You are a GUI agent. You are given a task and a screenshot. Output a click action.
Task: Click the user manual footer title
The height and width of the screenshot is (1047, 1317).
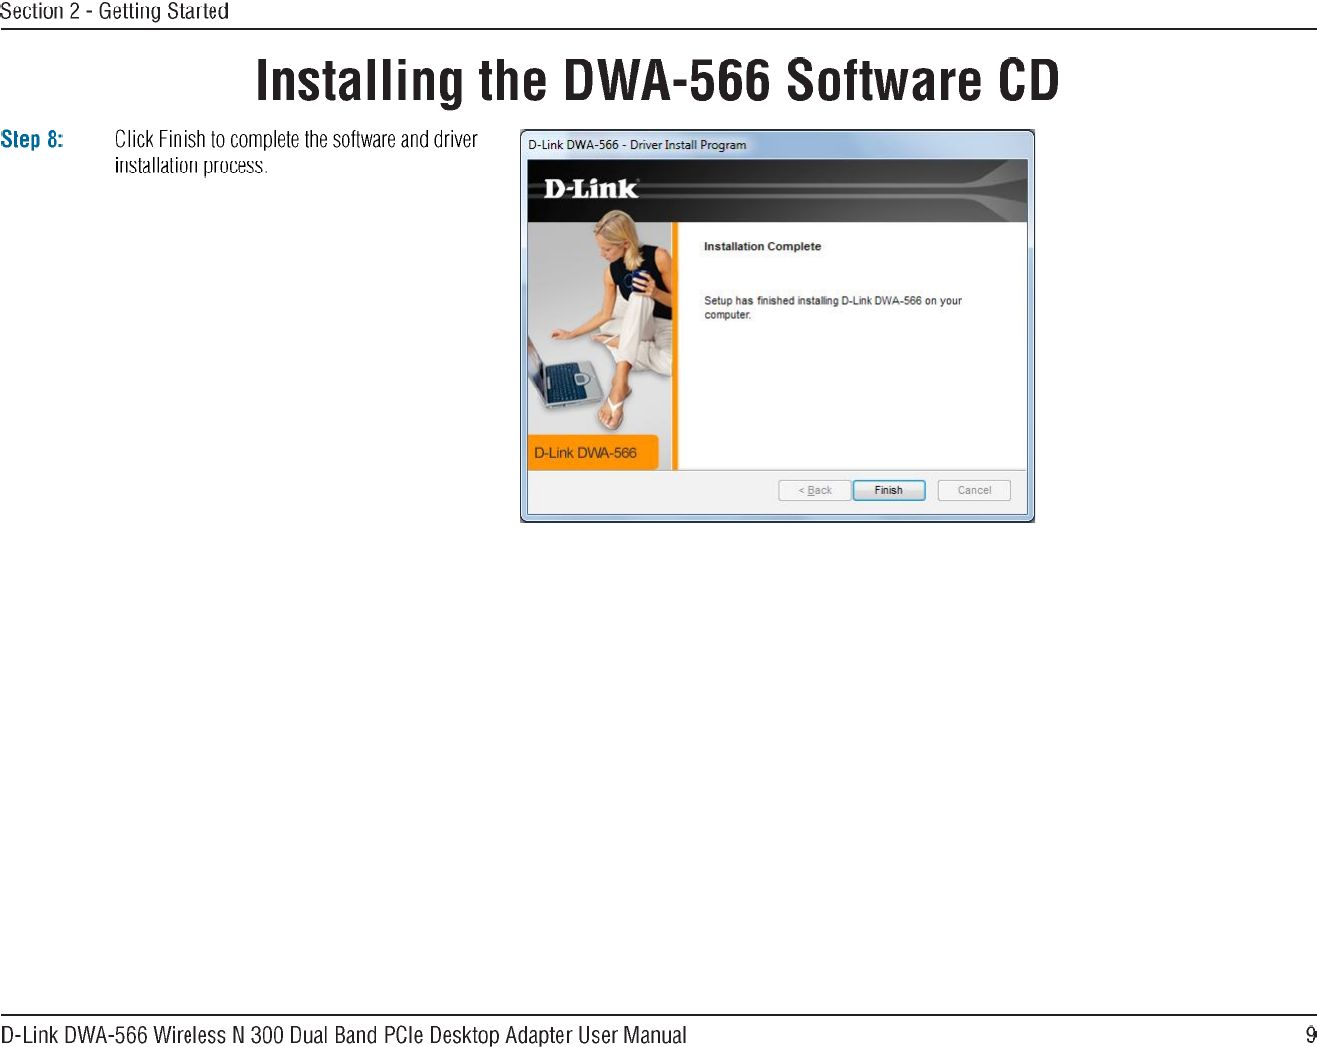coord(343,1034)
